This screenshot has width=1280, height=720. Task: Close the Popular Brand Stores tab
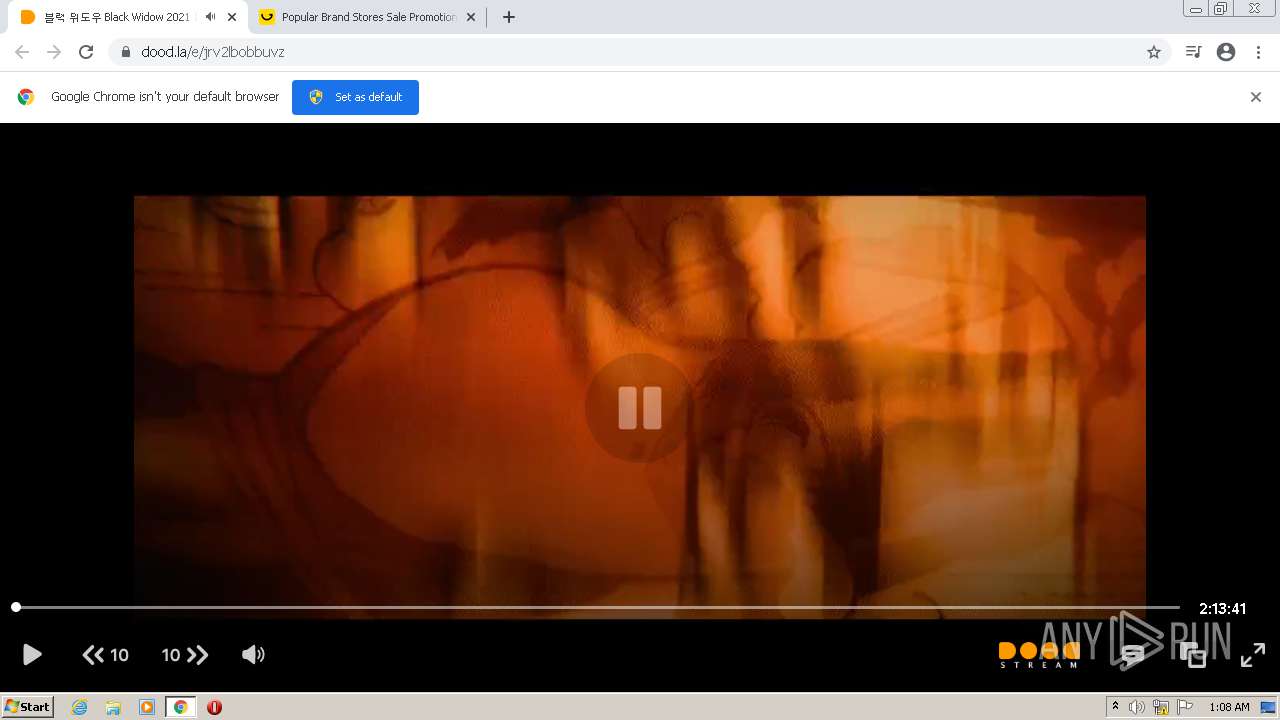[471, 17]
